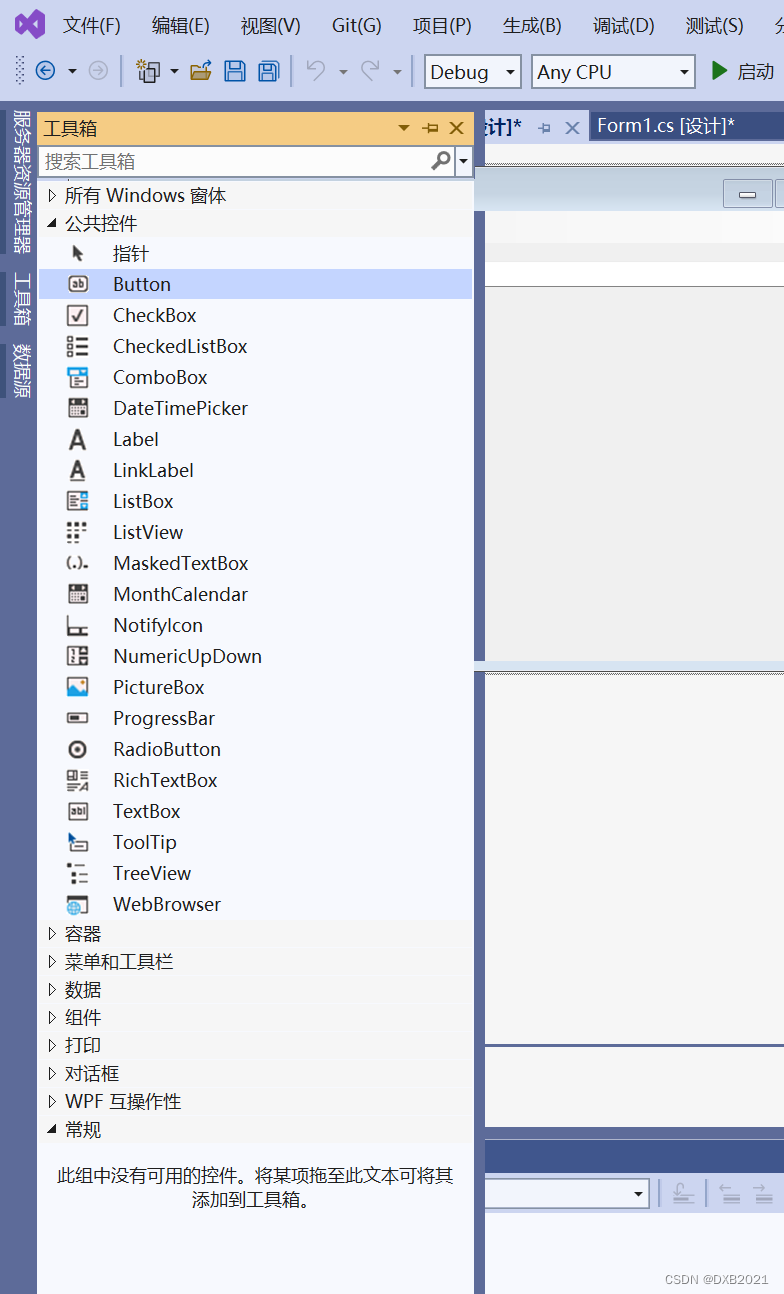Select the Label control icon
Image resolution: width=784 pixels, height=1294 pixels.
(x=78, y=439)
